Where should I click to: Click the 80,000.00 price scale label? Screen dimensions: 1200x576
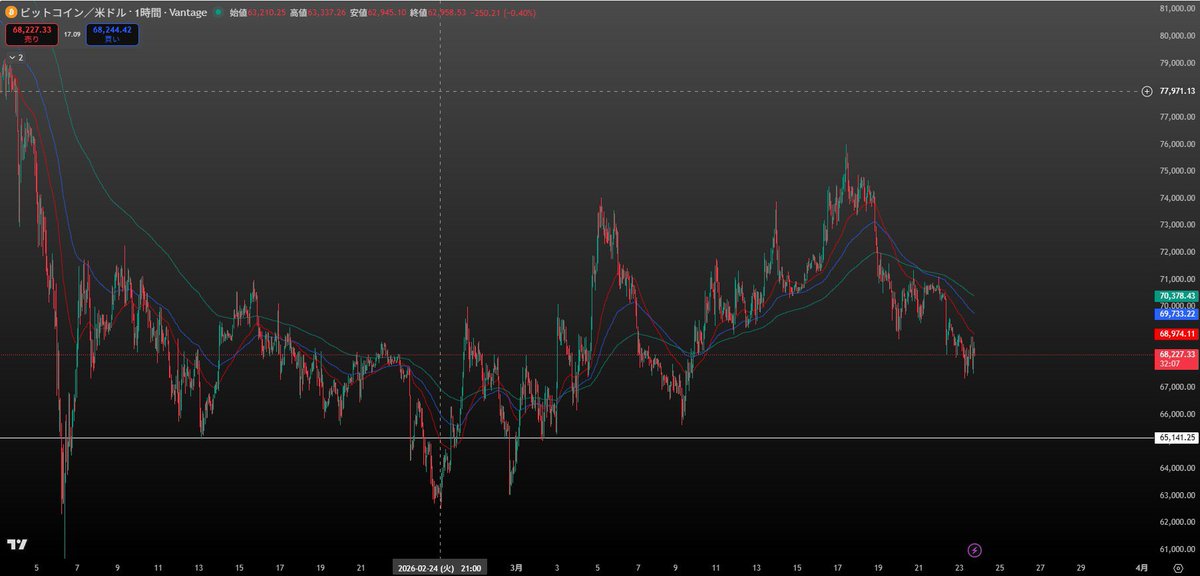point(1178,36)
